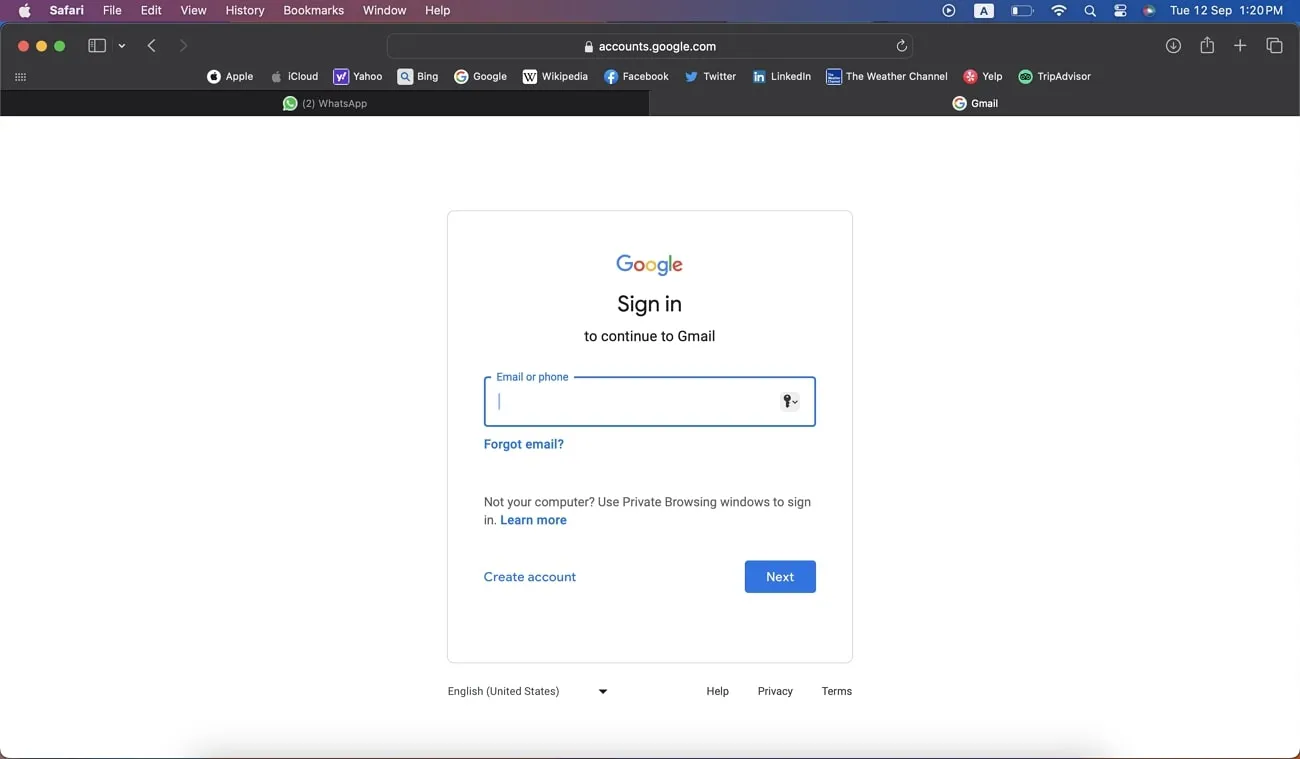1300x759 pixels.
Task: Select the Forgot email? link
Action: click(523, 444)
